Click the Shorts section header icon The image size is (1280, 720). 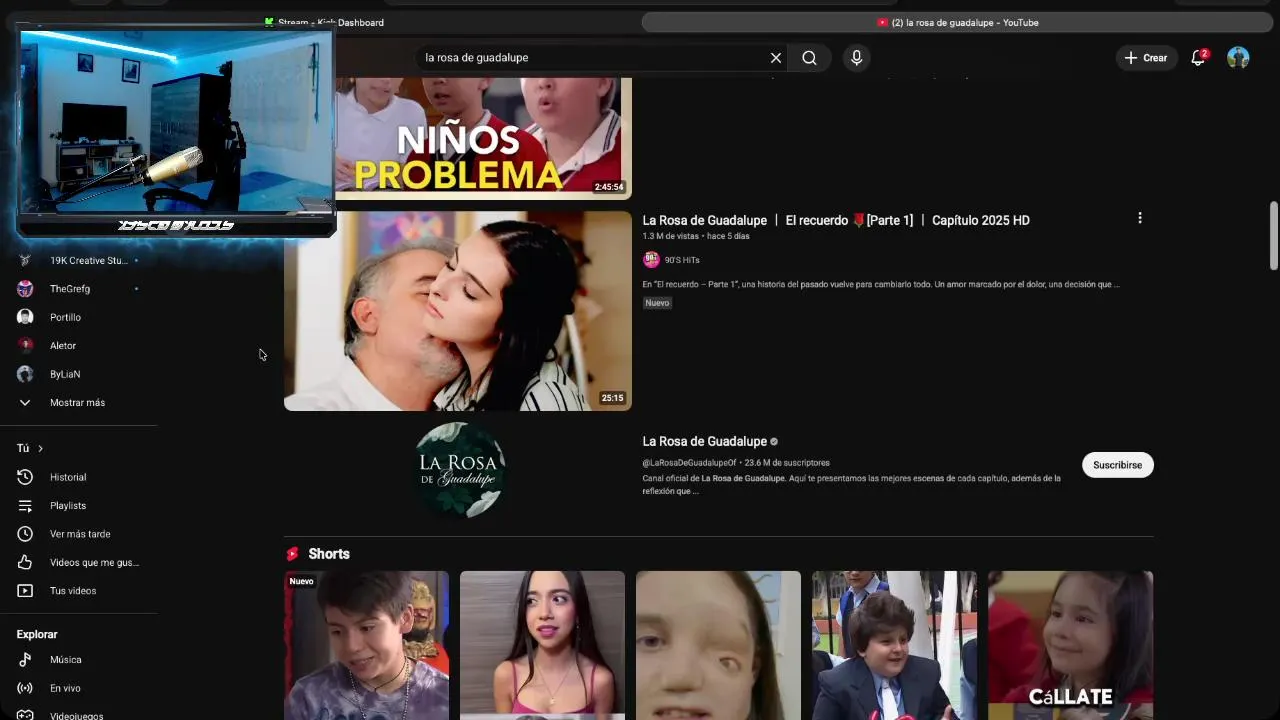[293, 554]
